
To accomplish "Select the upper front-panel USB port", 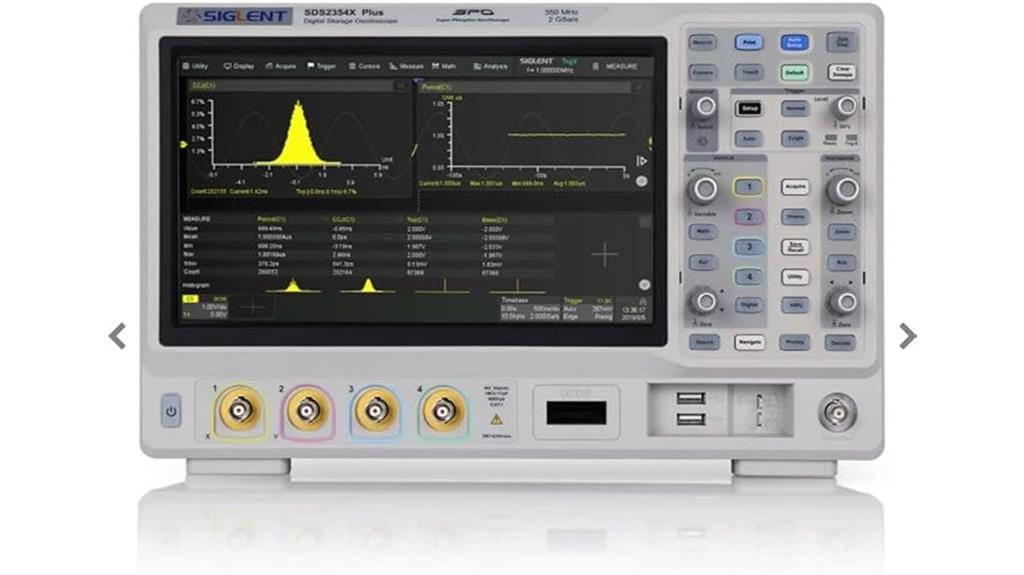I will pyautogui.click(x=690, y=398).
